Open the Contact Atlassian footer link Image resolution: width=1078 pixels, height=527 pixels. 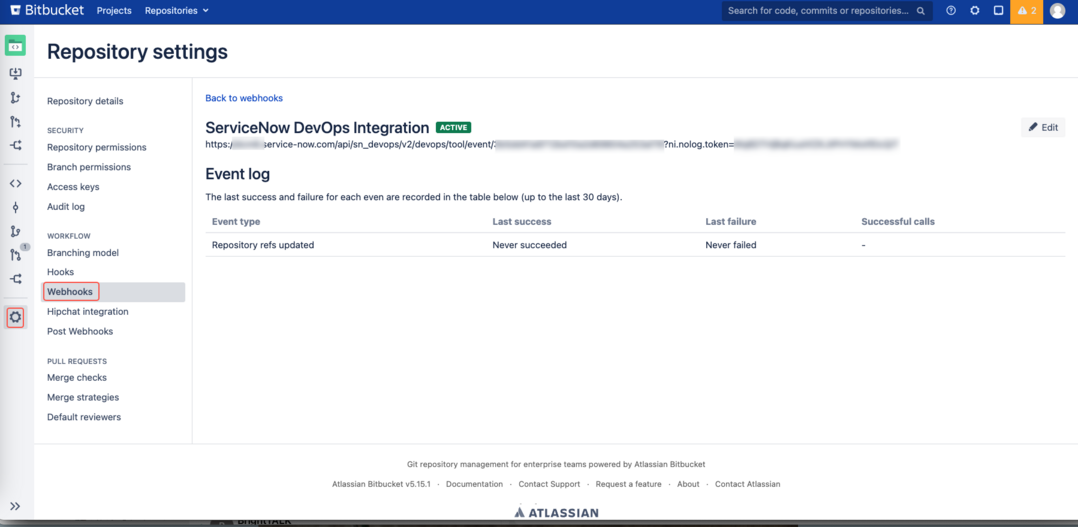(x=747, y=484)
